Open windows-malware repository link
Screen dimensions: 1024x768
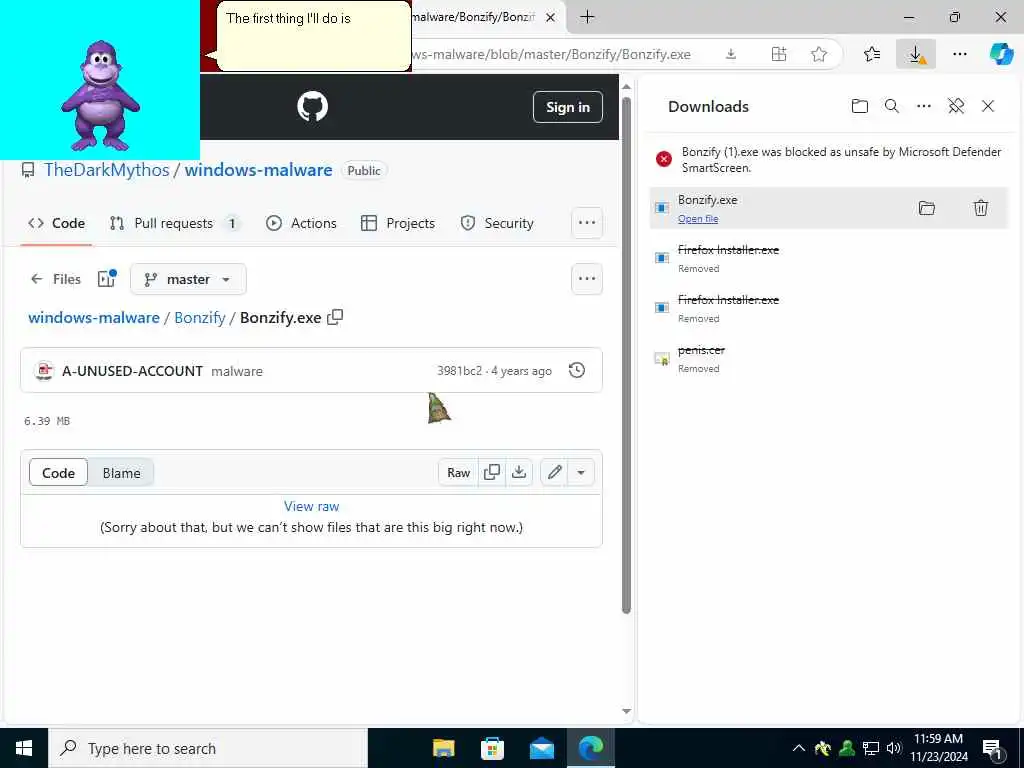coord(259,170)
